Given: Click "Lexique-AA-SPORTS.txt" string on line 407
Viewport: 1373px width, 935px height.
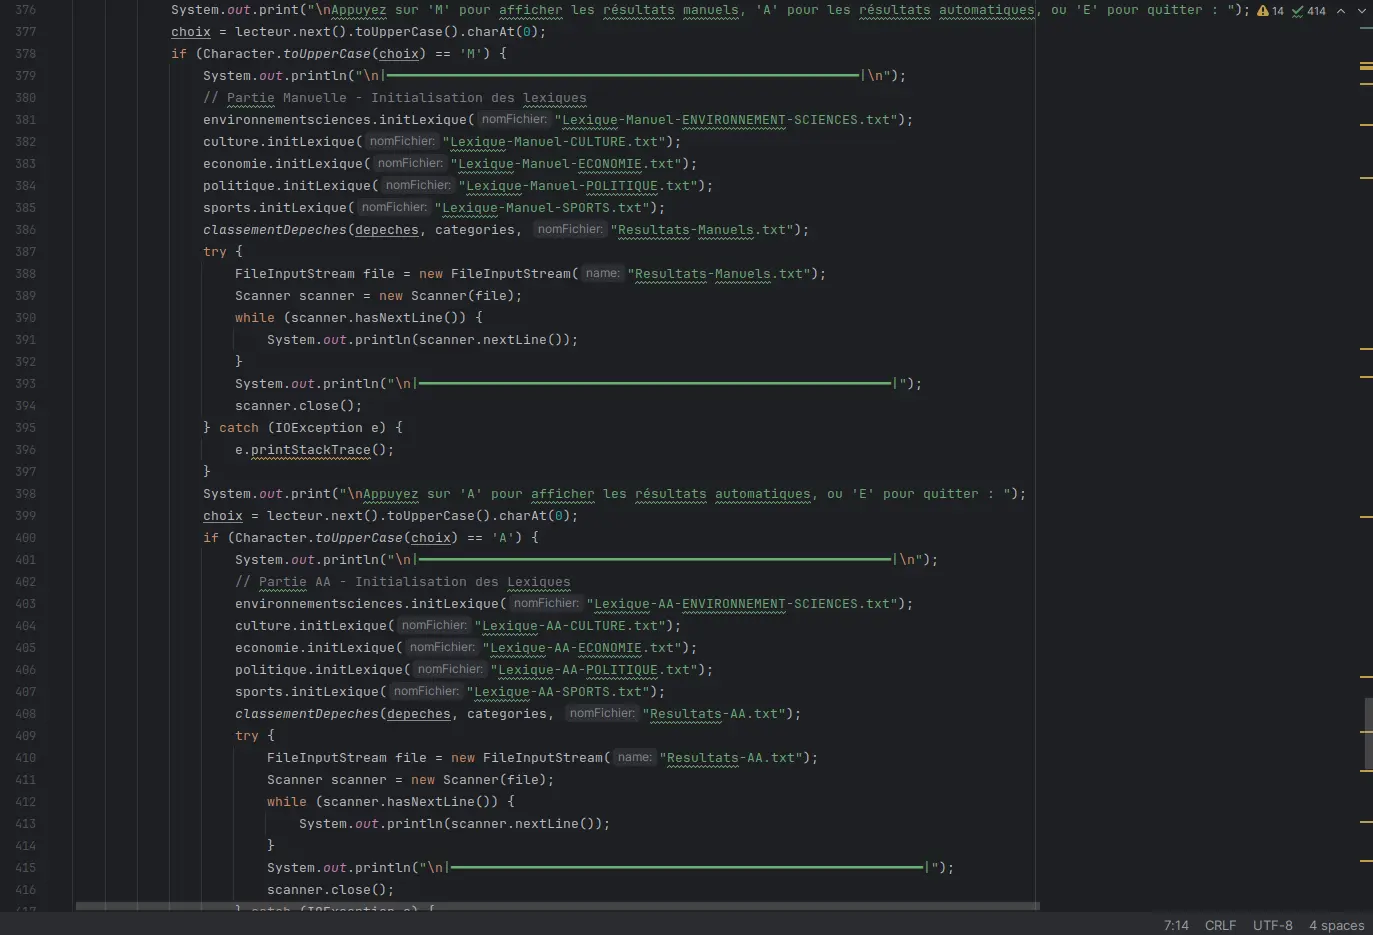Looking at the screenshot, I should (x=557, y=692).
